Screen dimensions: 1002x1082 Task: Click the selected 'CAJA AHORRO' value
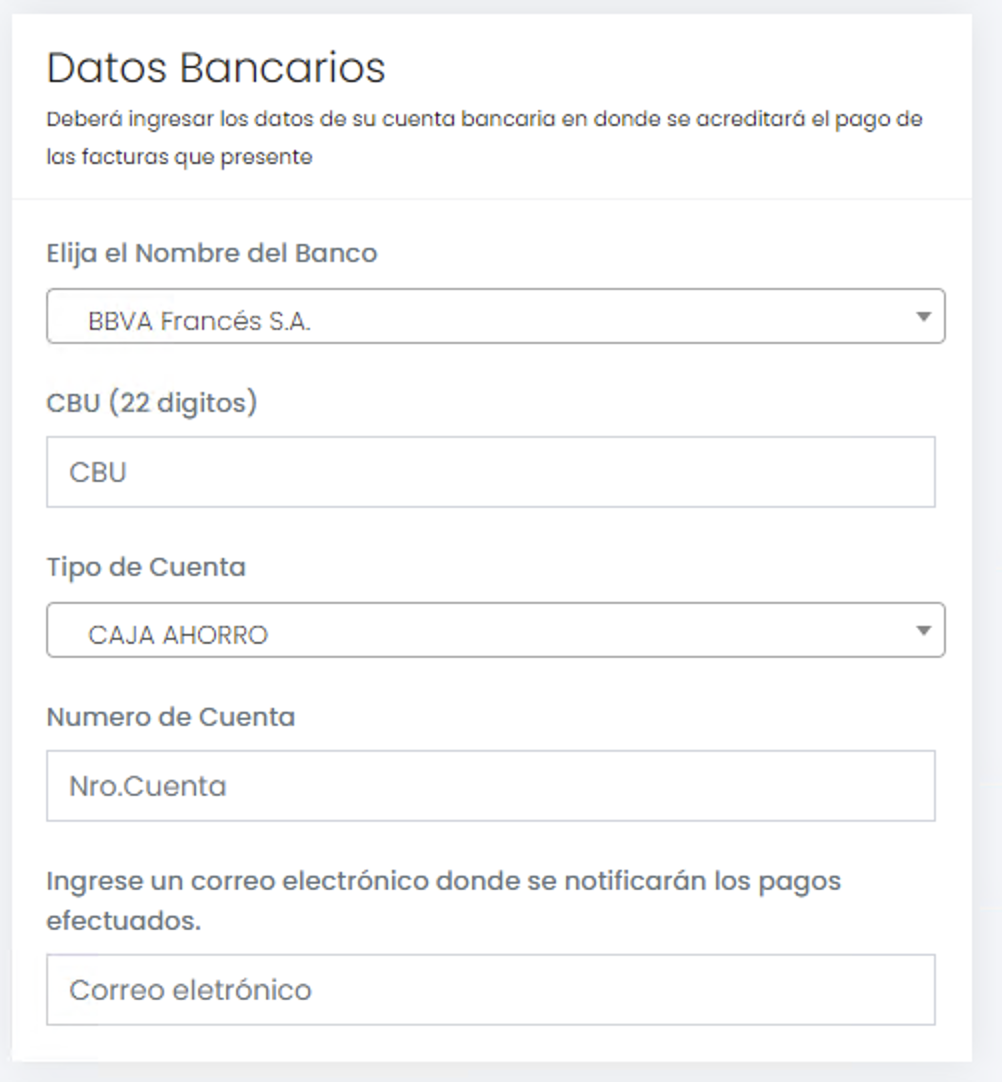[178, 635]
